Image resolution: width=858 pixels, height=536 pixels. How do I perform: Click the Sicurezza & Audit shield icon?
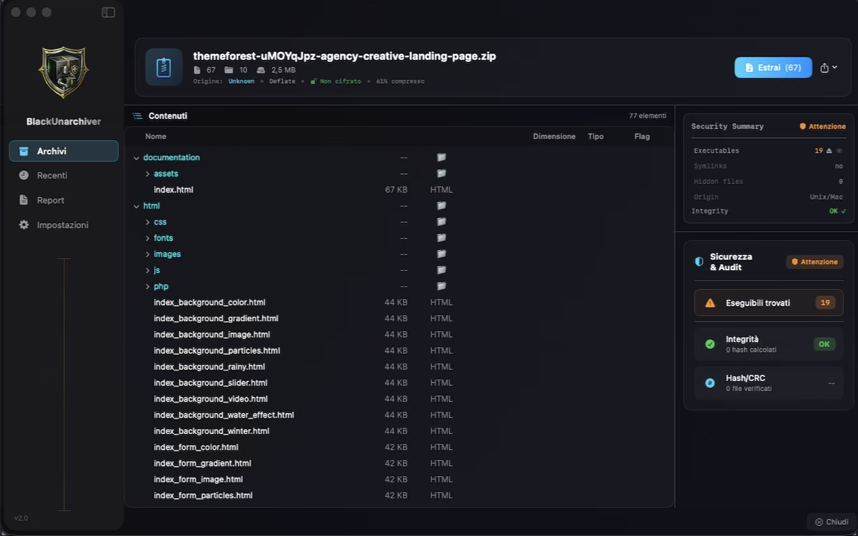[x=699, y=262]
